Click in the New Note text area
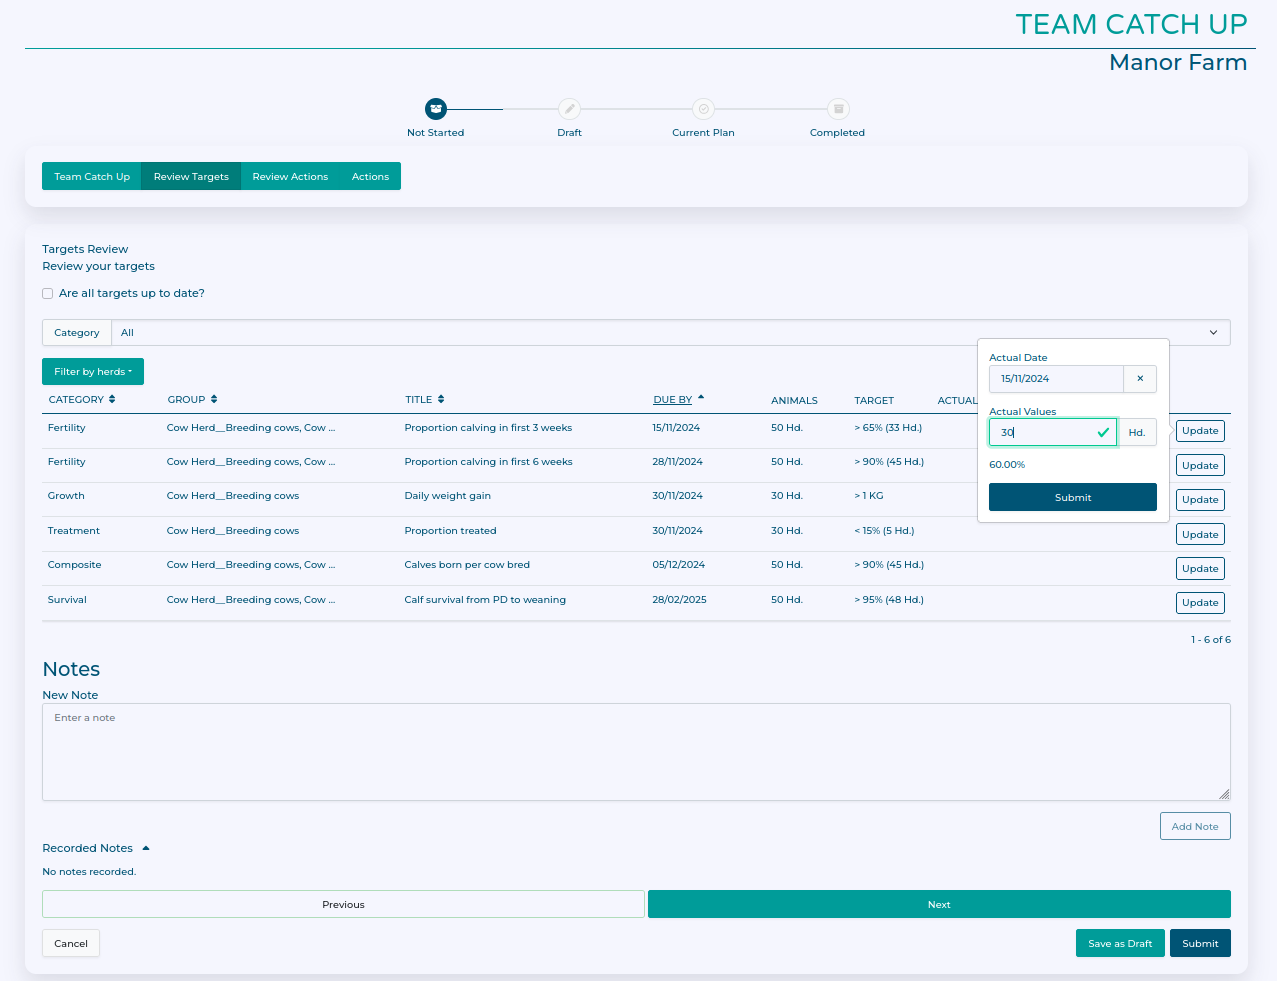This screenshot has width=1277, height=981. coord(636,752)
